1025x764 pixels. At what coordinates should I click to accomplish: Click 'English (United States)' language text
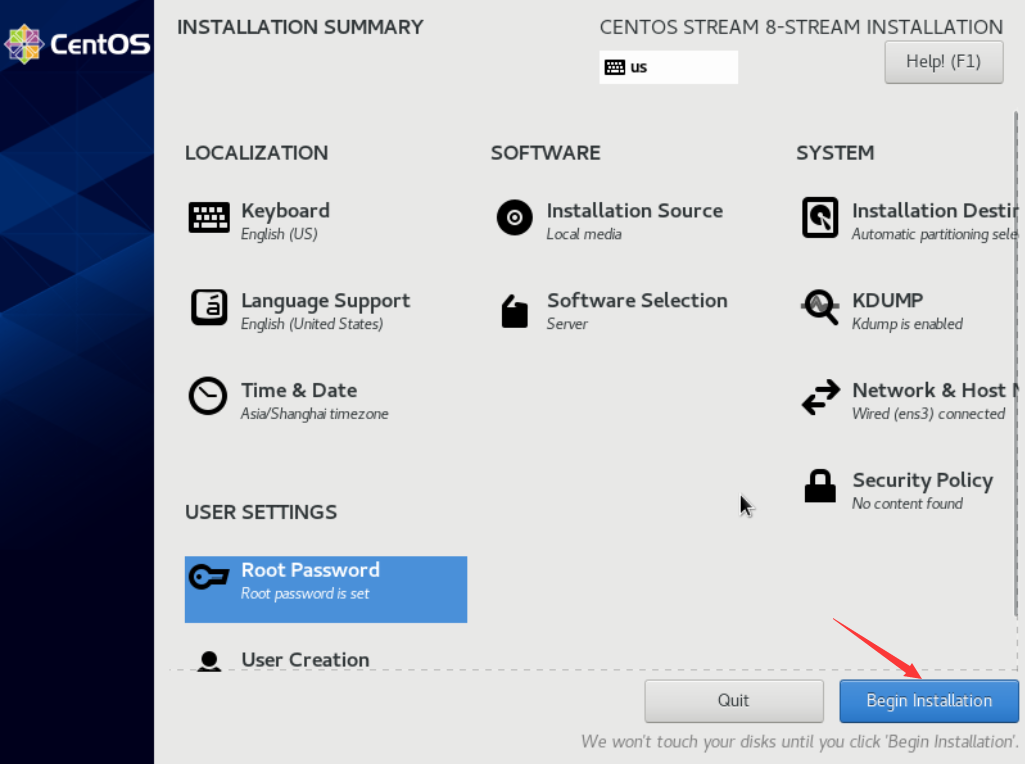pos(312,324)
